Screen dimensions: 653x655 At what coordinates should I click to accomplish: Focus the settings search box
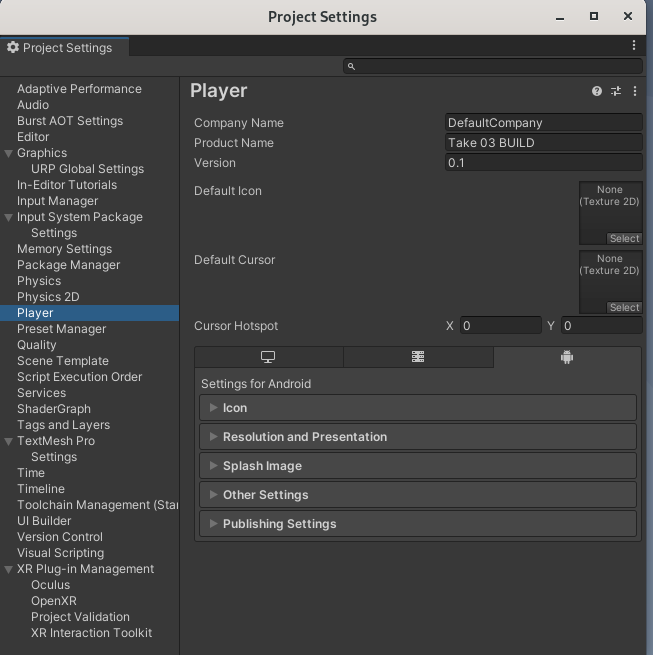pos(493,66)
